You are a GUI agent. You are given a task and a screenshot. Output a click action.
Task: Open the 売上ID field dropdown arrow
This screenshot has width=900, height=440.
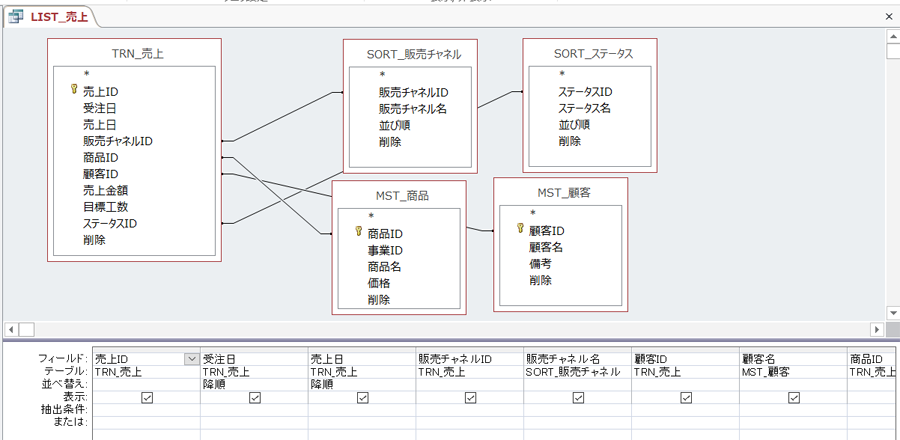pos(190,359)
